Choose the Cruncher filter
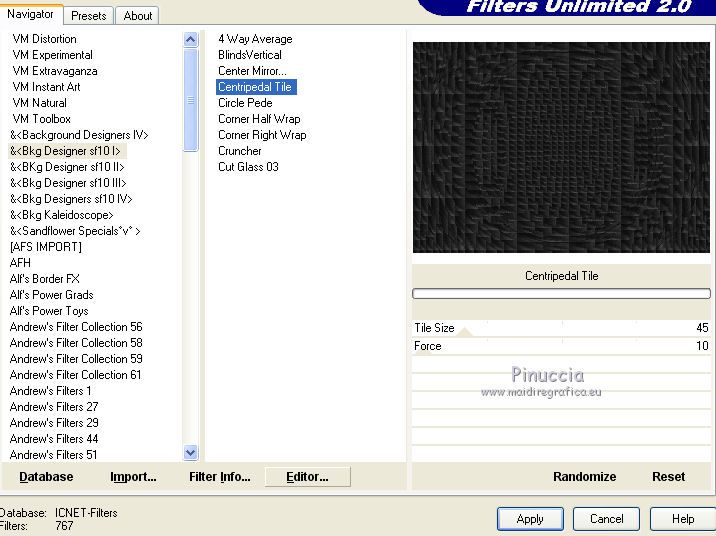The height and width of the screenshot is (536, 716). [x=240, y=151]
